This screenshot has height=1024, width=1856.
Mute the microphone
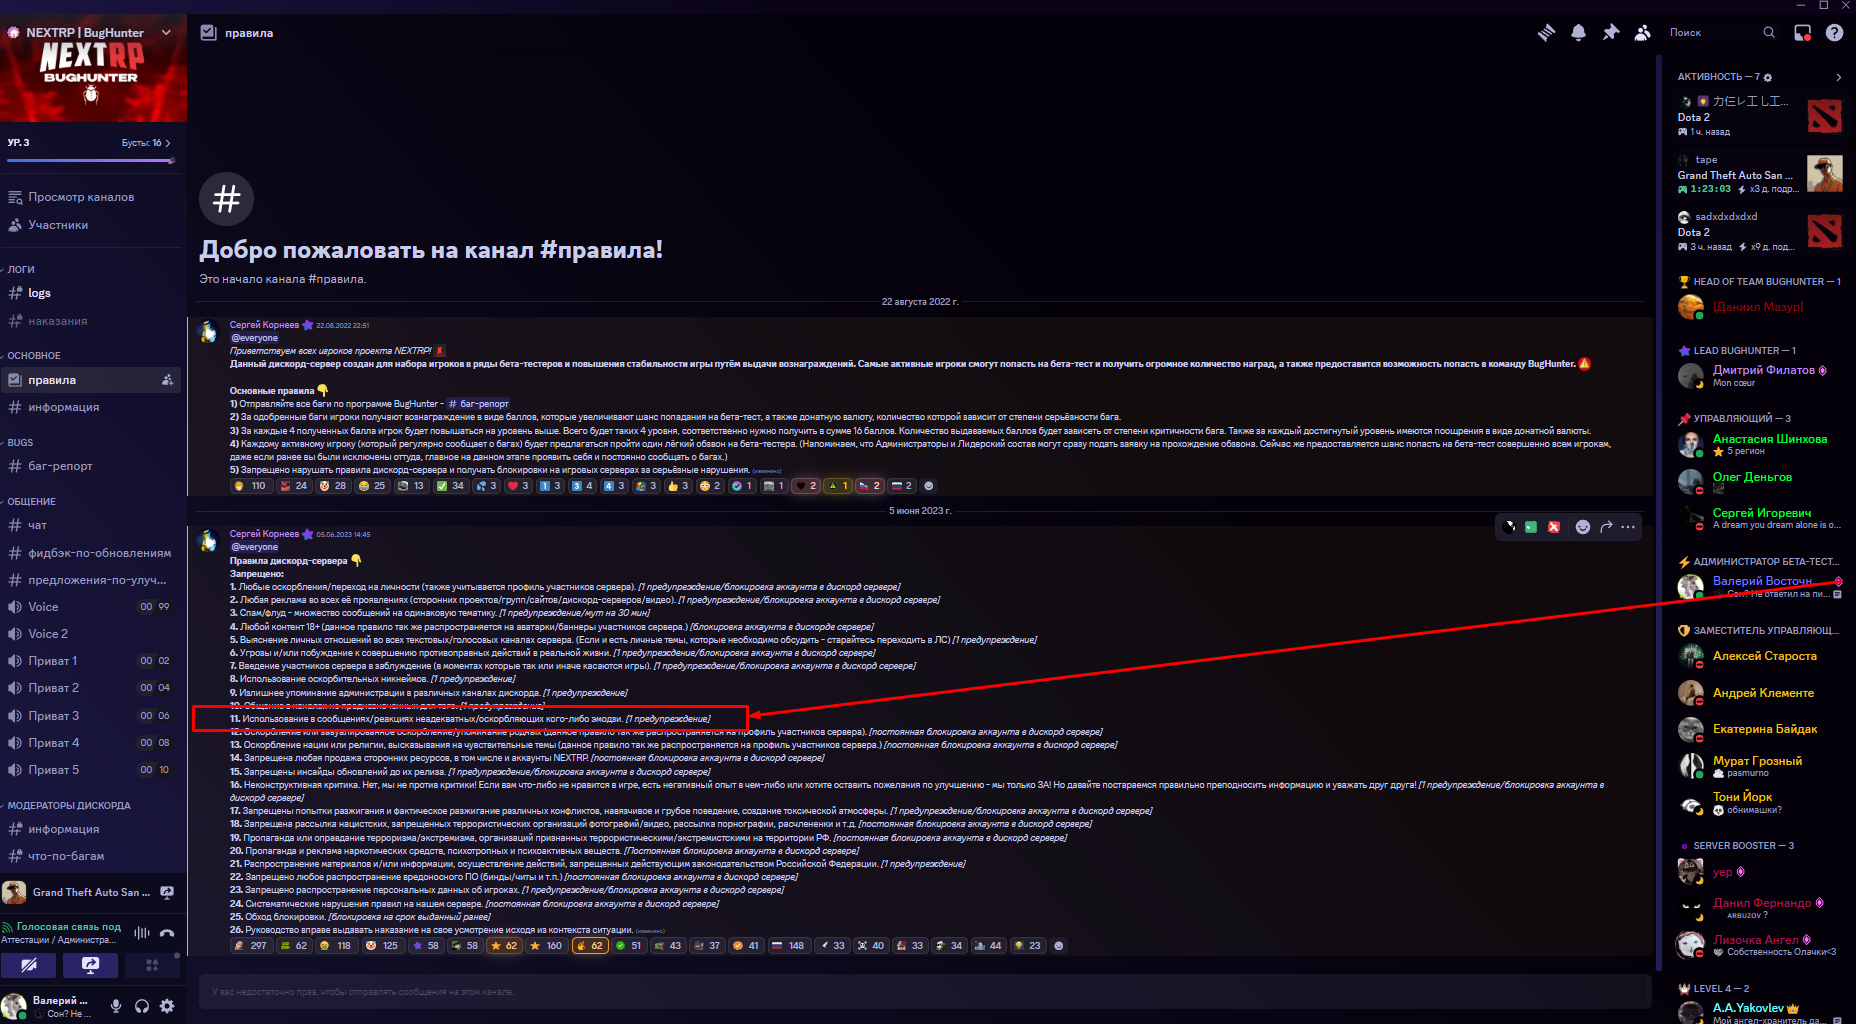[116, 1006]
